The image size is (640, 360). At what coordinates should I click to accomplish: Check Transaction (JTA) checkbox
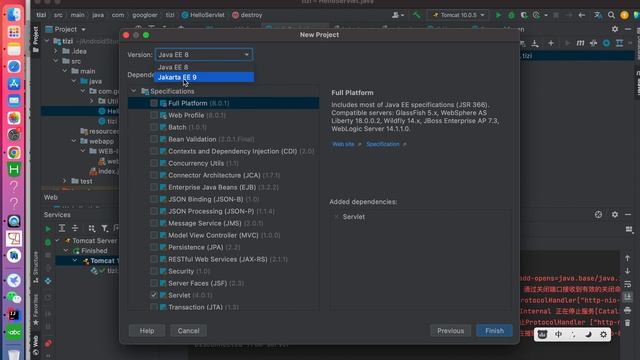tap(153, 307)
